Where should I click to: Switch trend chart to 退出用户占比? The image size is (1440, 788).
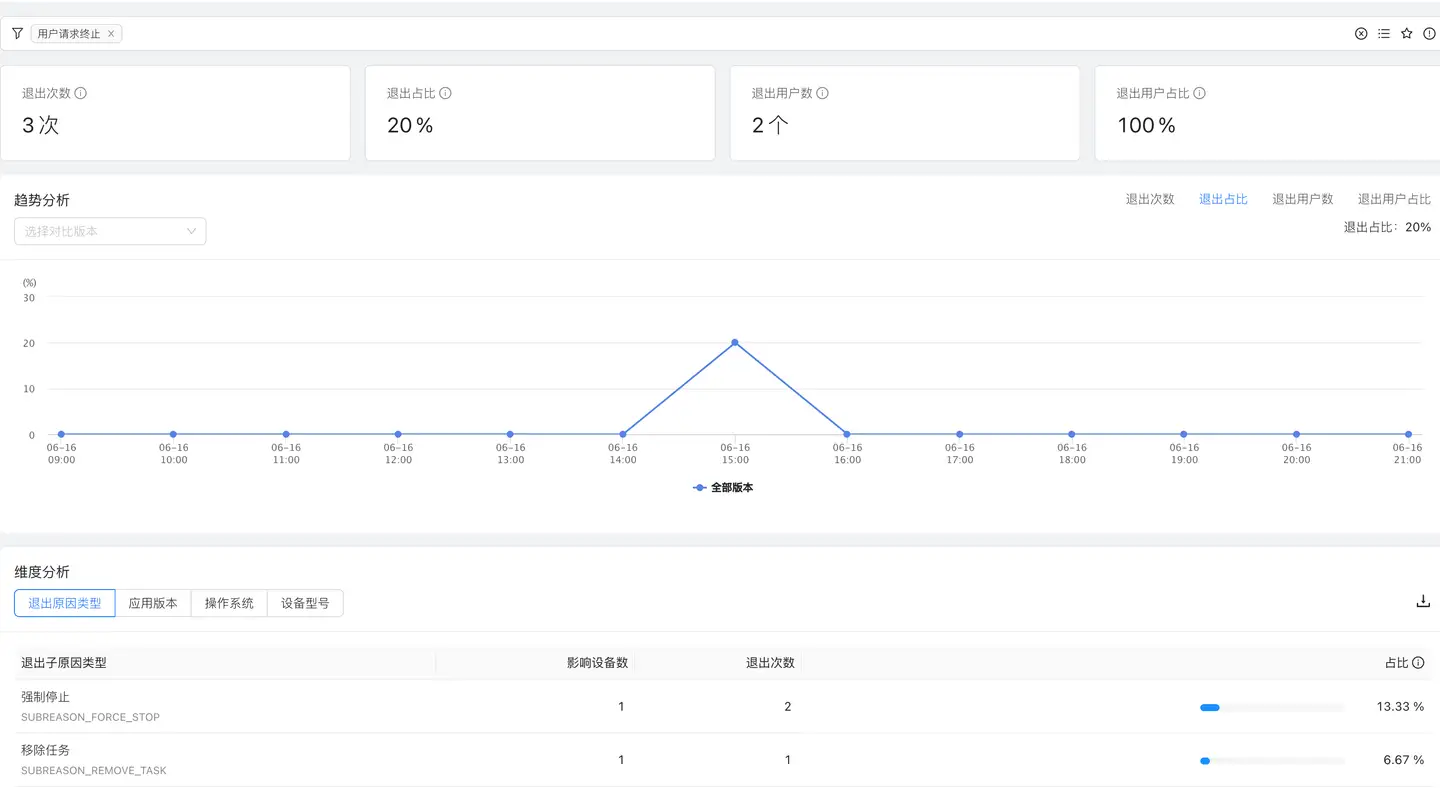tap(1394, 199)
